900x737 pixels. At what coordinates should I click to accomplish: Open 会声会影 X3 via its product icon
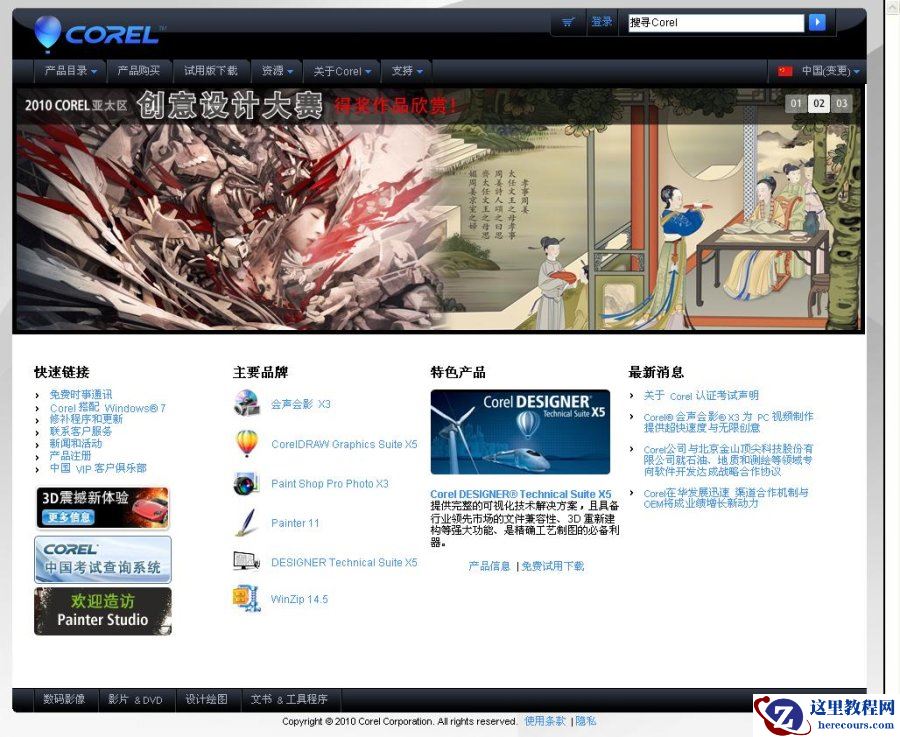(246, 403)
